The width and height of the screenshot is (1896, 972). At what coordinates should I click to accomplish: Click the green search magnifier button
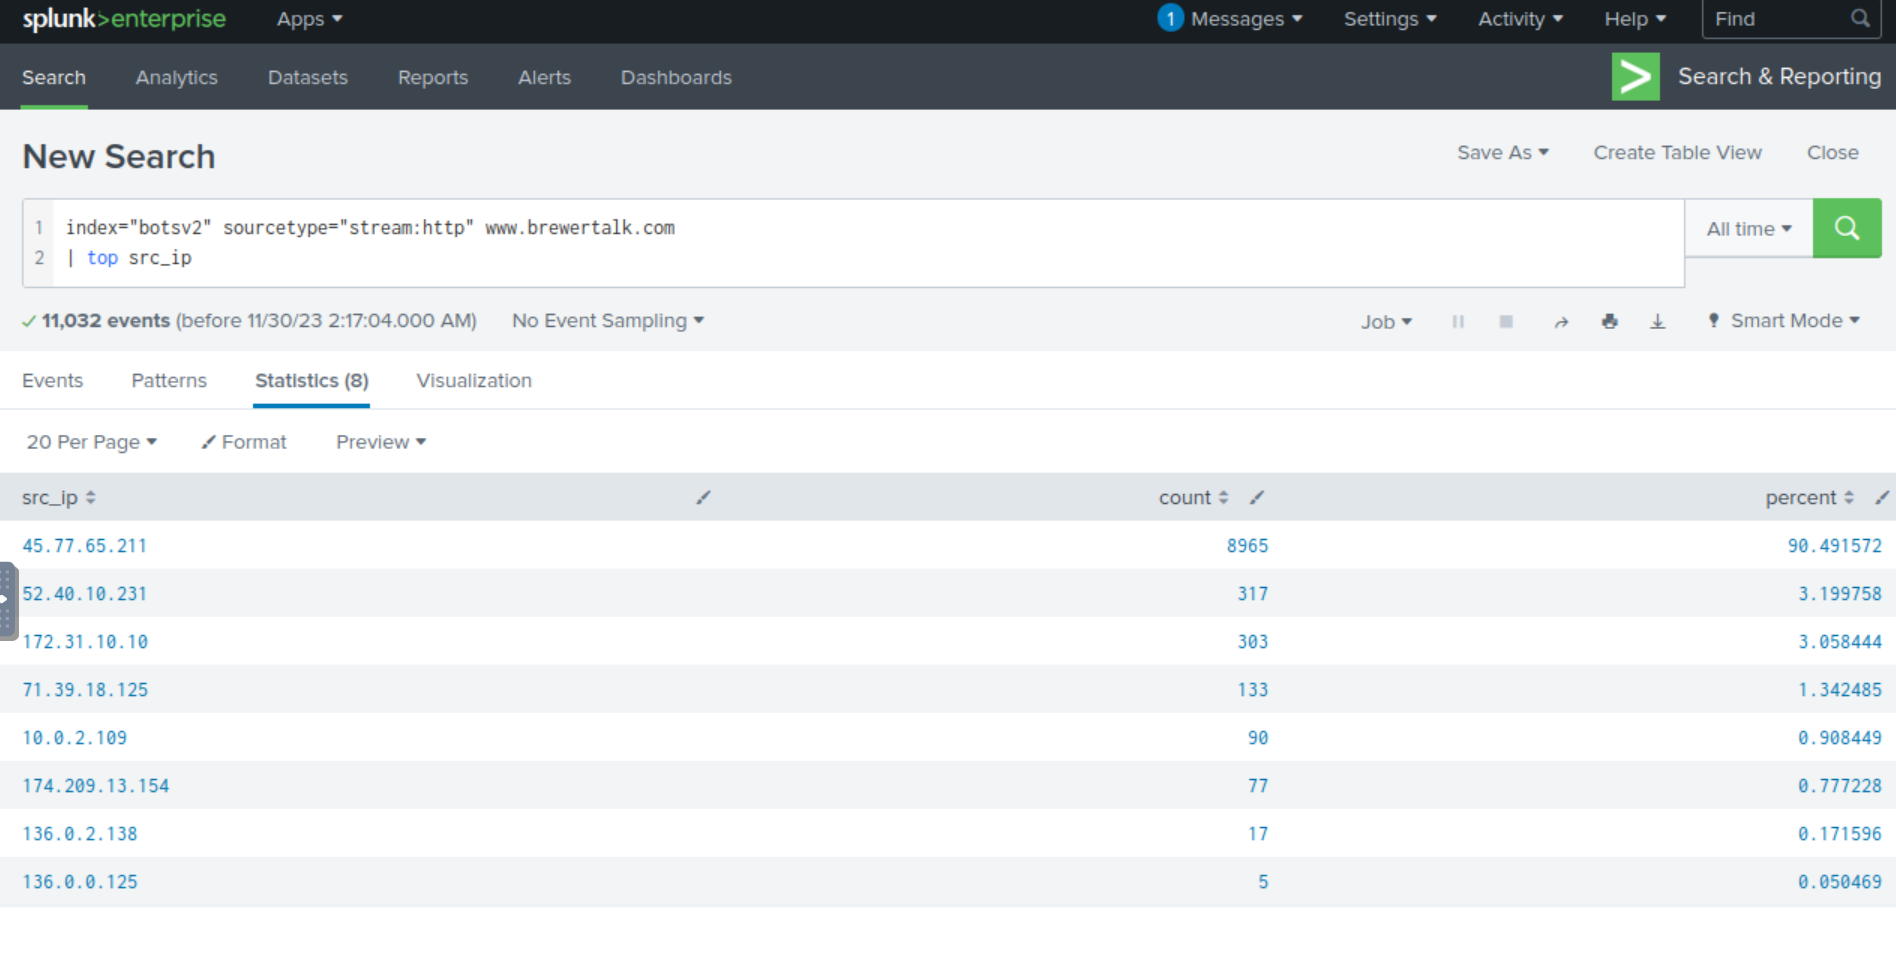pos(1847,228)
